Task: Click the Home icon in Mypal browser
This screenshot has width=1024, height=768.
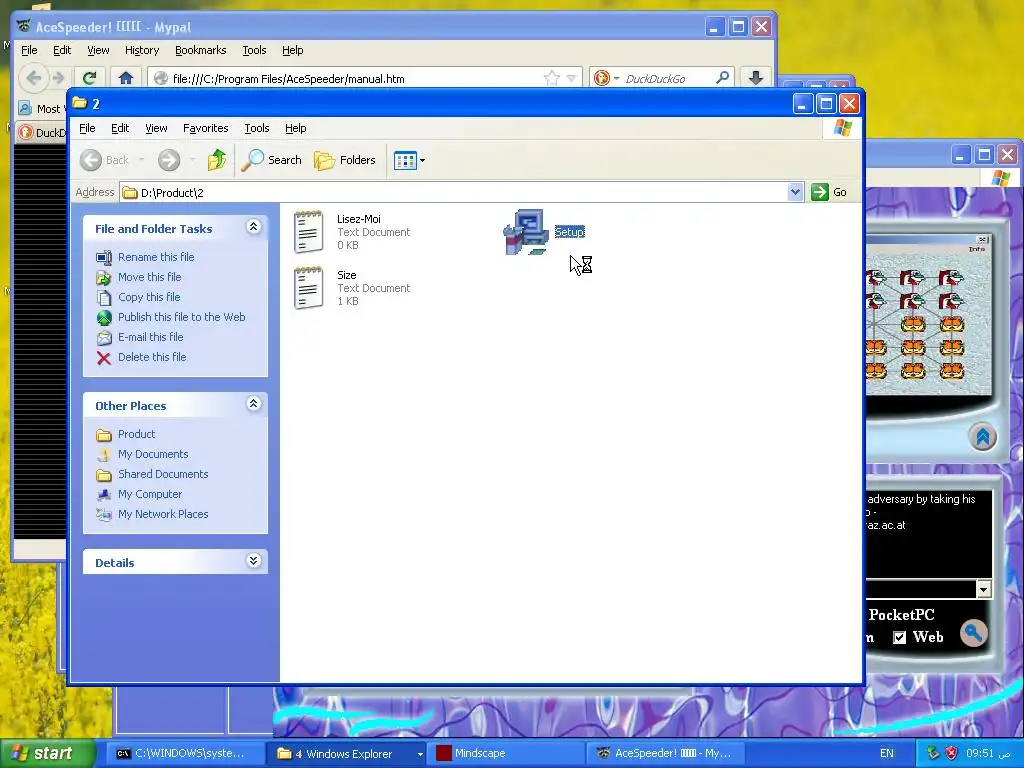Action: click(x=125, y=78)
